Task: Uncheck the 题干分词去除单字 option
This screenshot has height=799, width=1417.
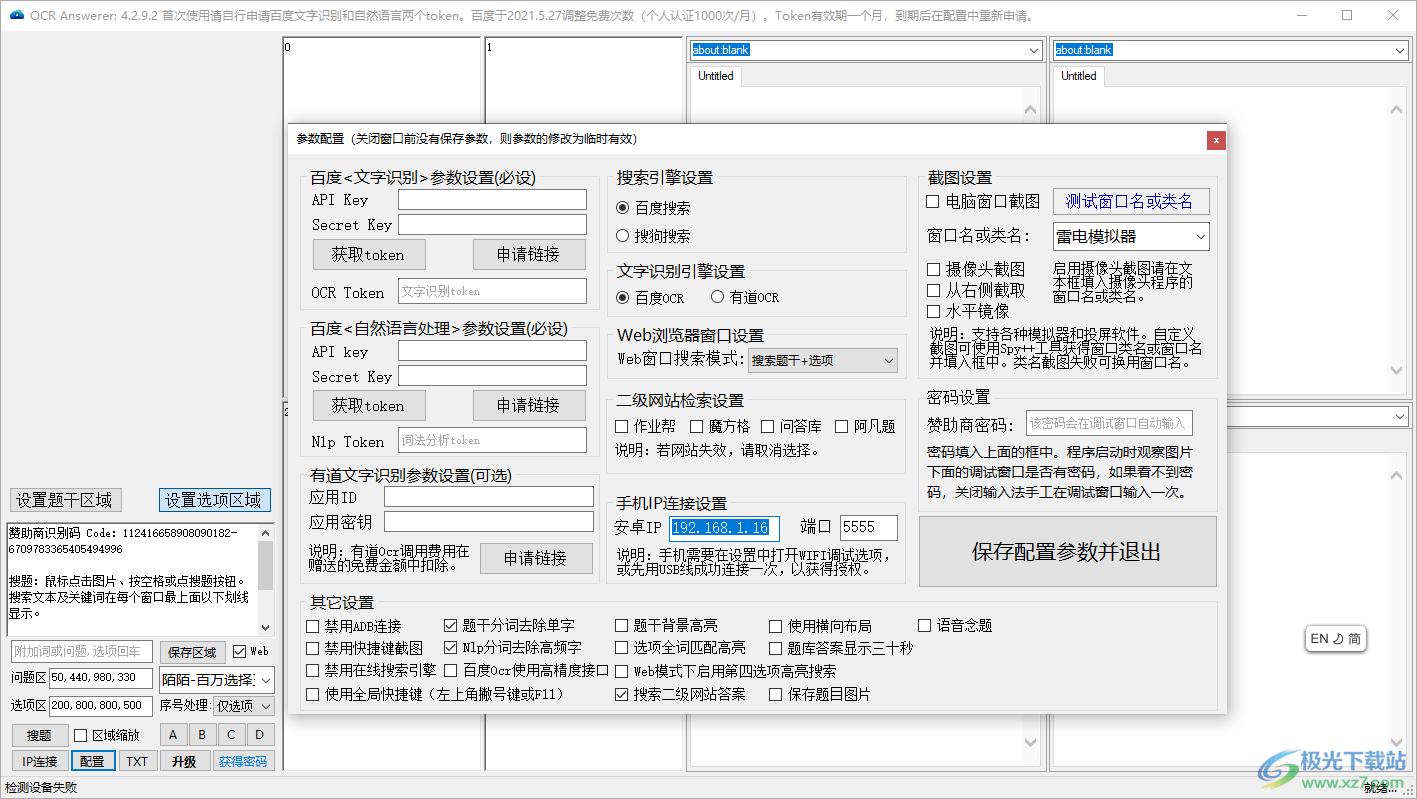Action: [450, 624]
